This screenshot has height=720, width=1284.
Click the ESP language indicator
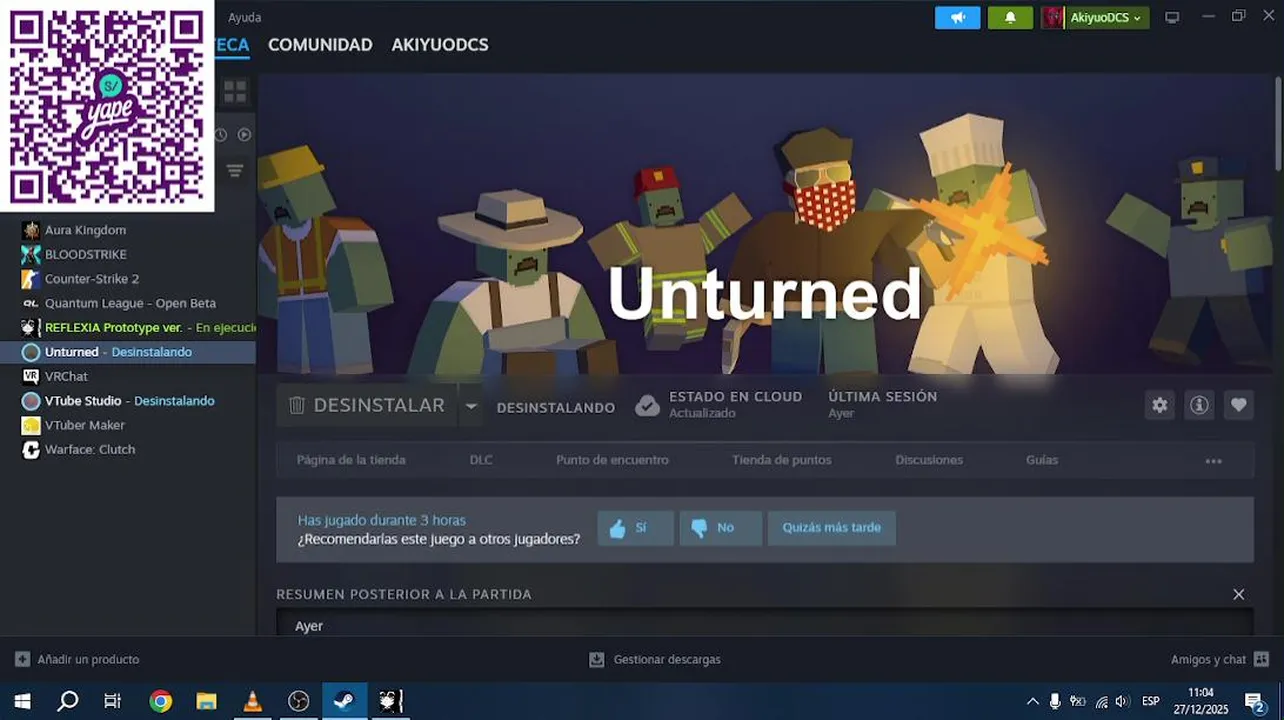pyautogui.click(x=1151, y=701)
